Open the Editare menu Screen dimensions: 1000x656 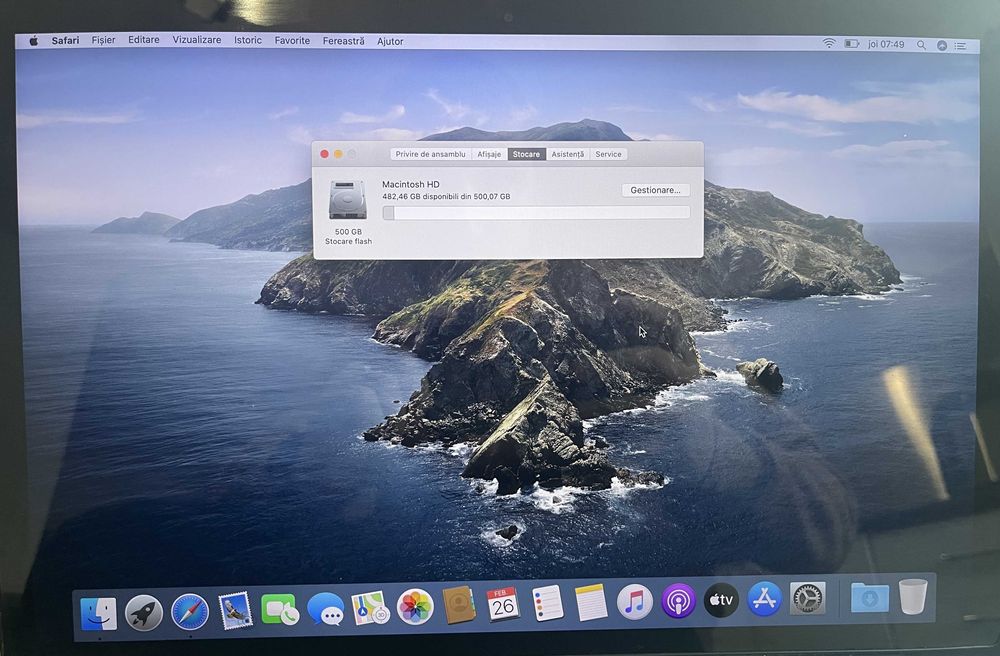pyautogui.click(x=143, y=40)
